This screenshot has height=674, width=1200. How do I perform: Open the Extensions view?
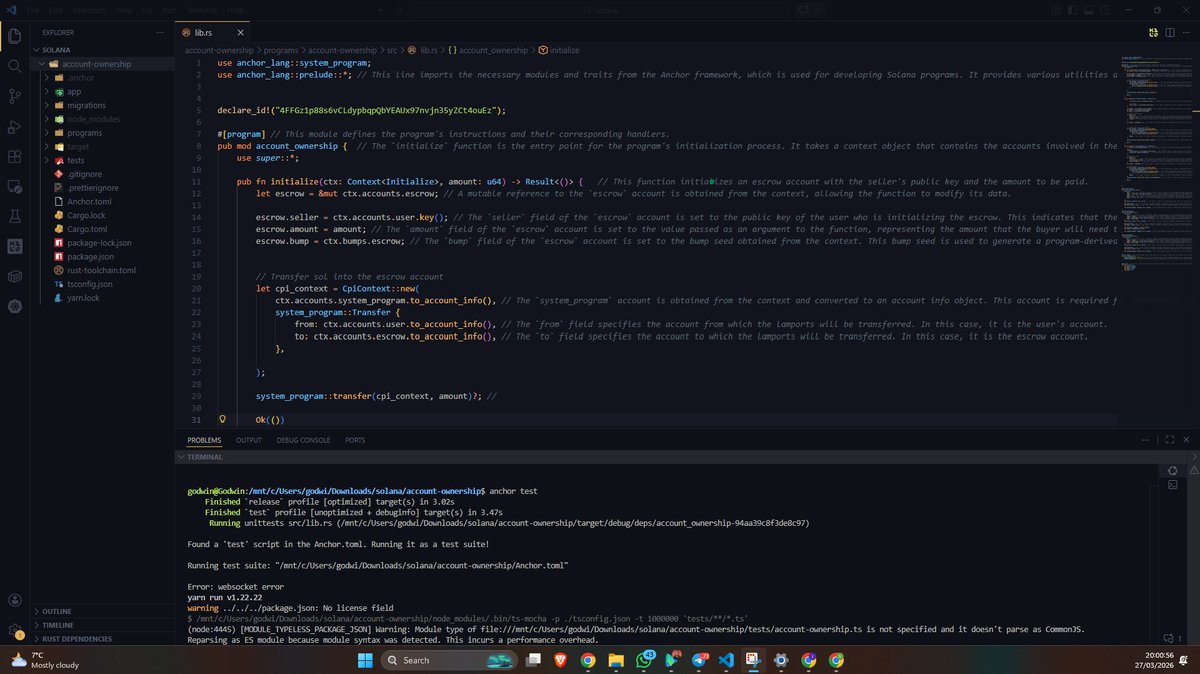(x=14, y=156)
